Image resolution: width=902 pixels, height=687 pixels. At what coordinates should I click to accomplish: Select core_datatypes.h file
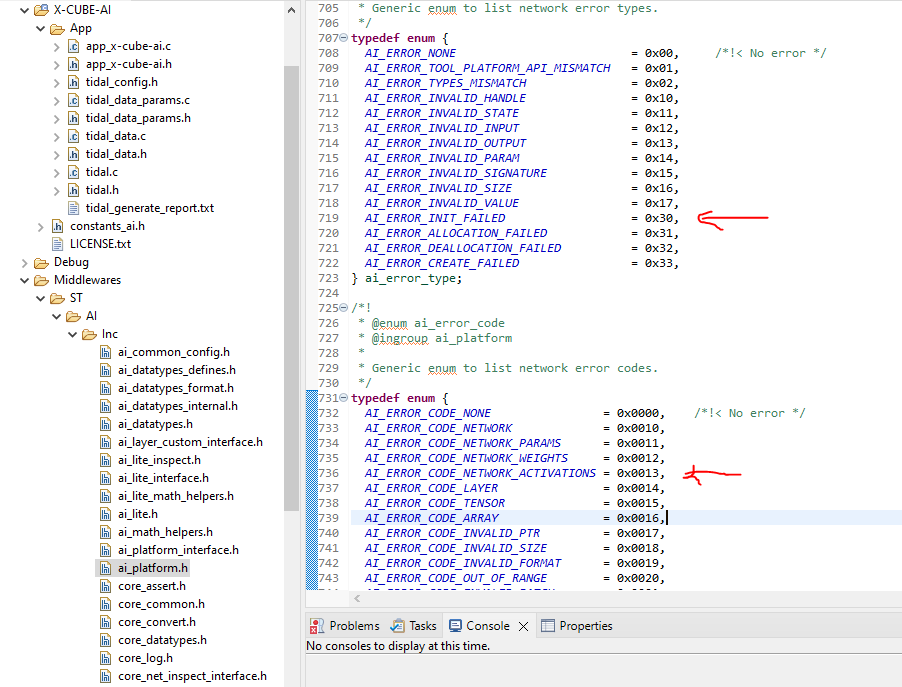pyautogui.click(x=162, y=640)
